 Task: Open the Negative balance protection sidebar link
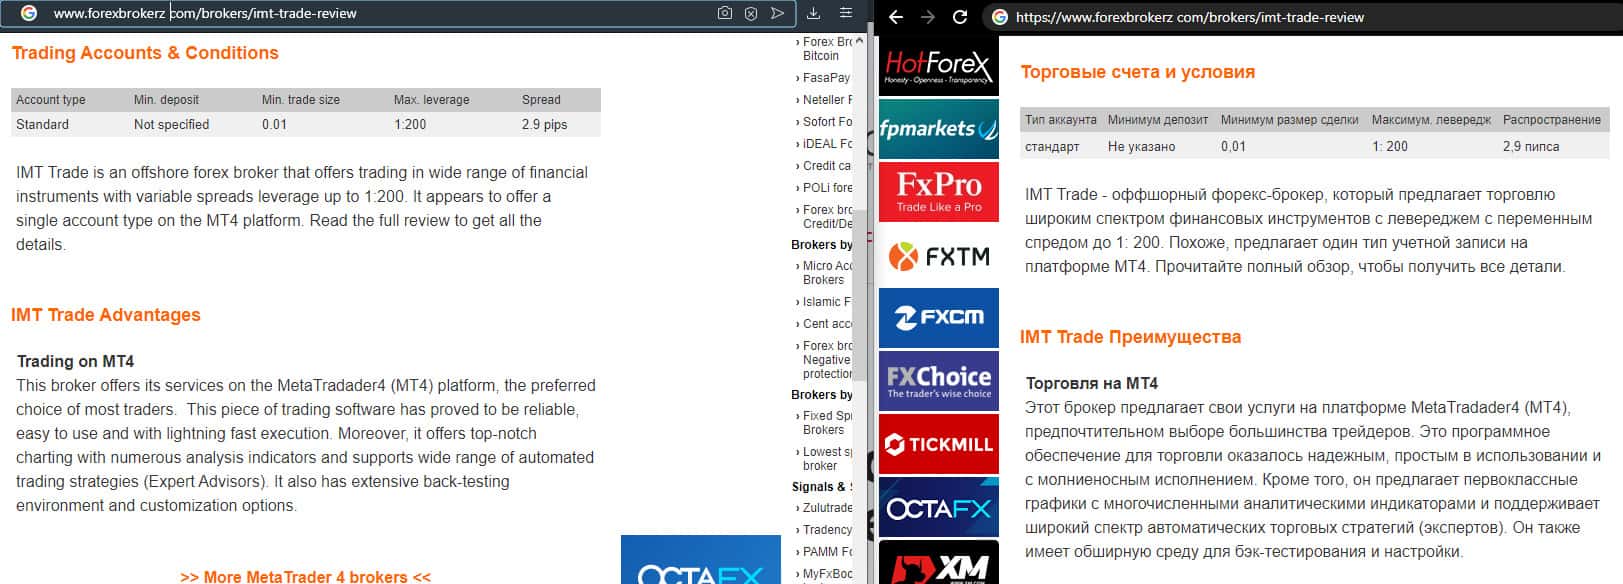click(826, 359)
